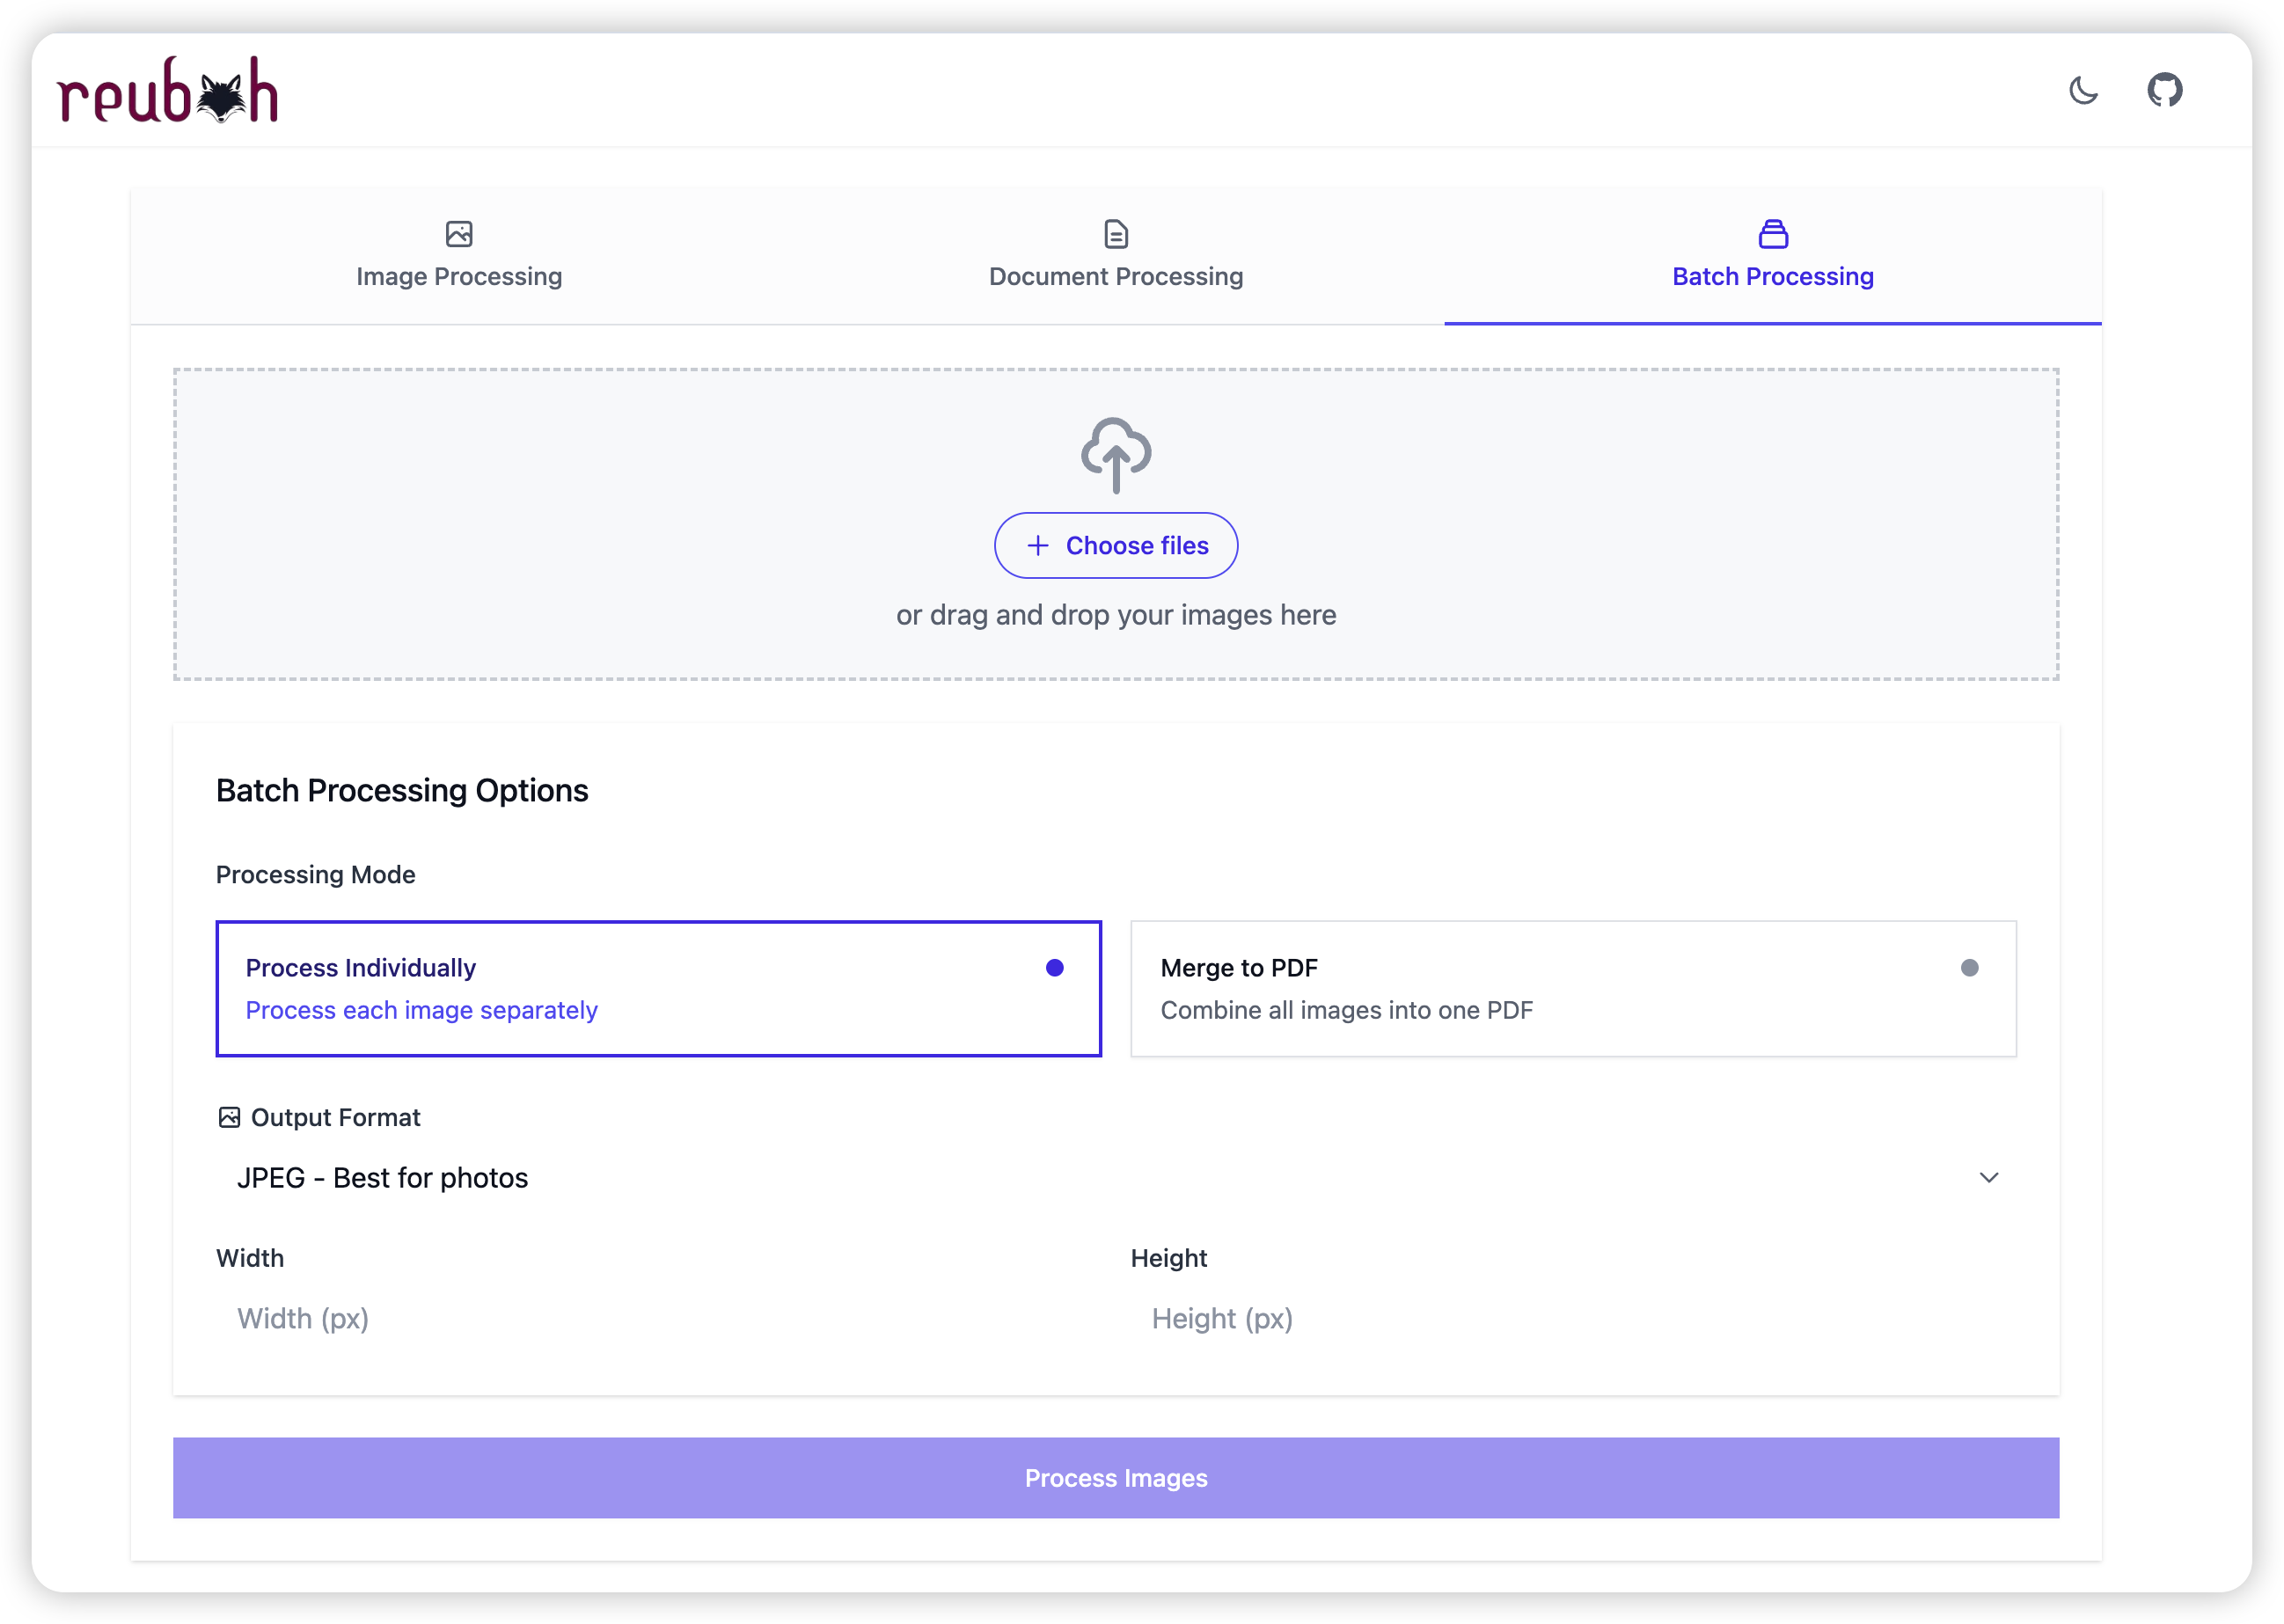
Task: Click the Choose files button
Action: [x=1116, y=545]
